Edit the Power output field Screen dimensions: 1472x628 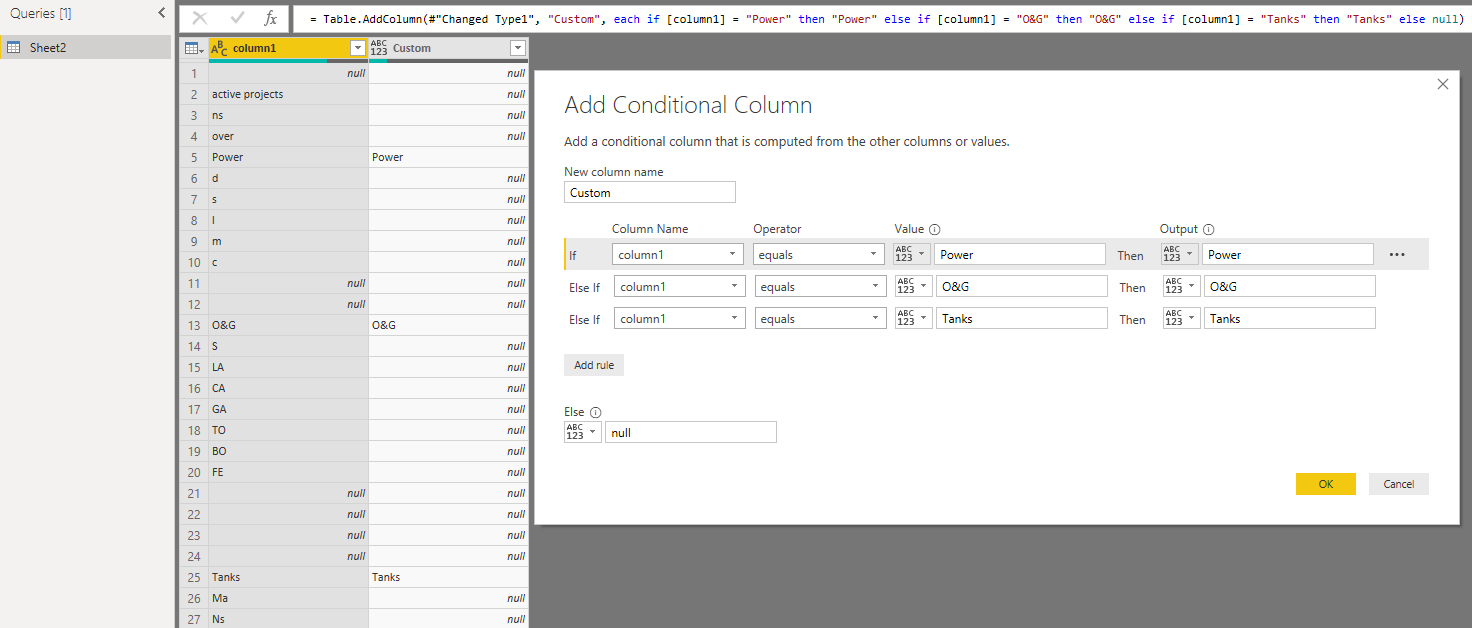(x=1288, y=254)
